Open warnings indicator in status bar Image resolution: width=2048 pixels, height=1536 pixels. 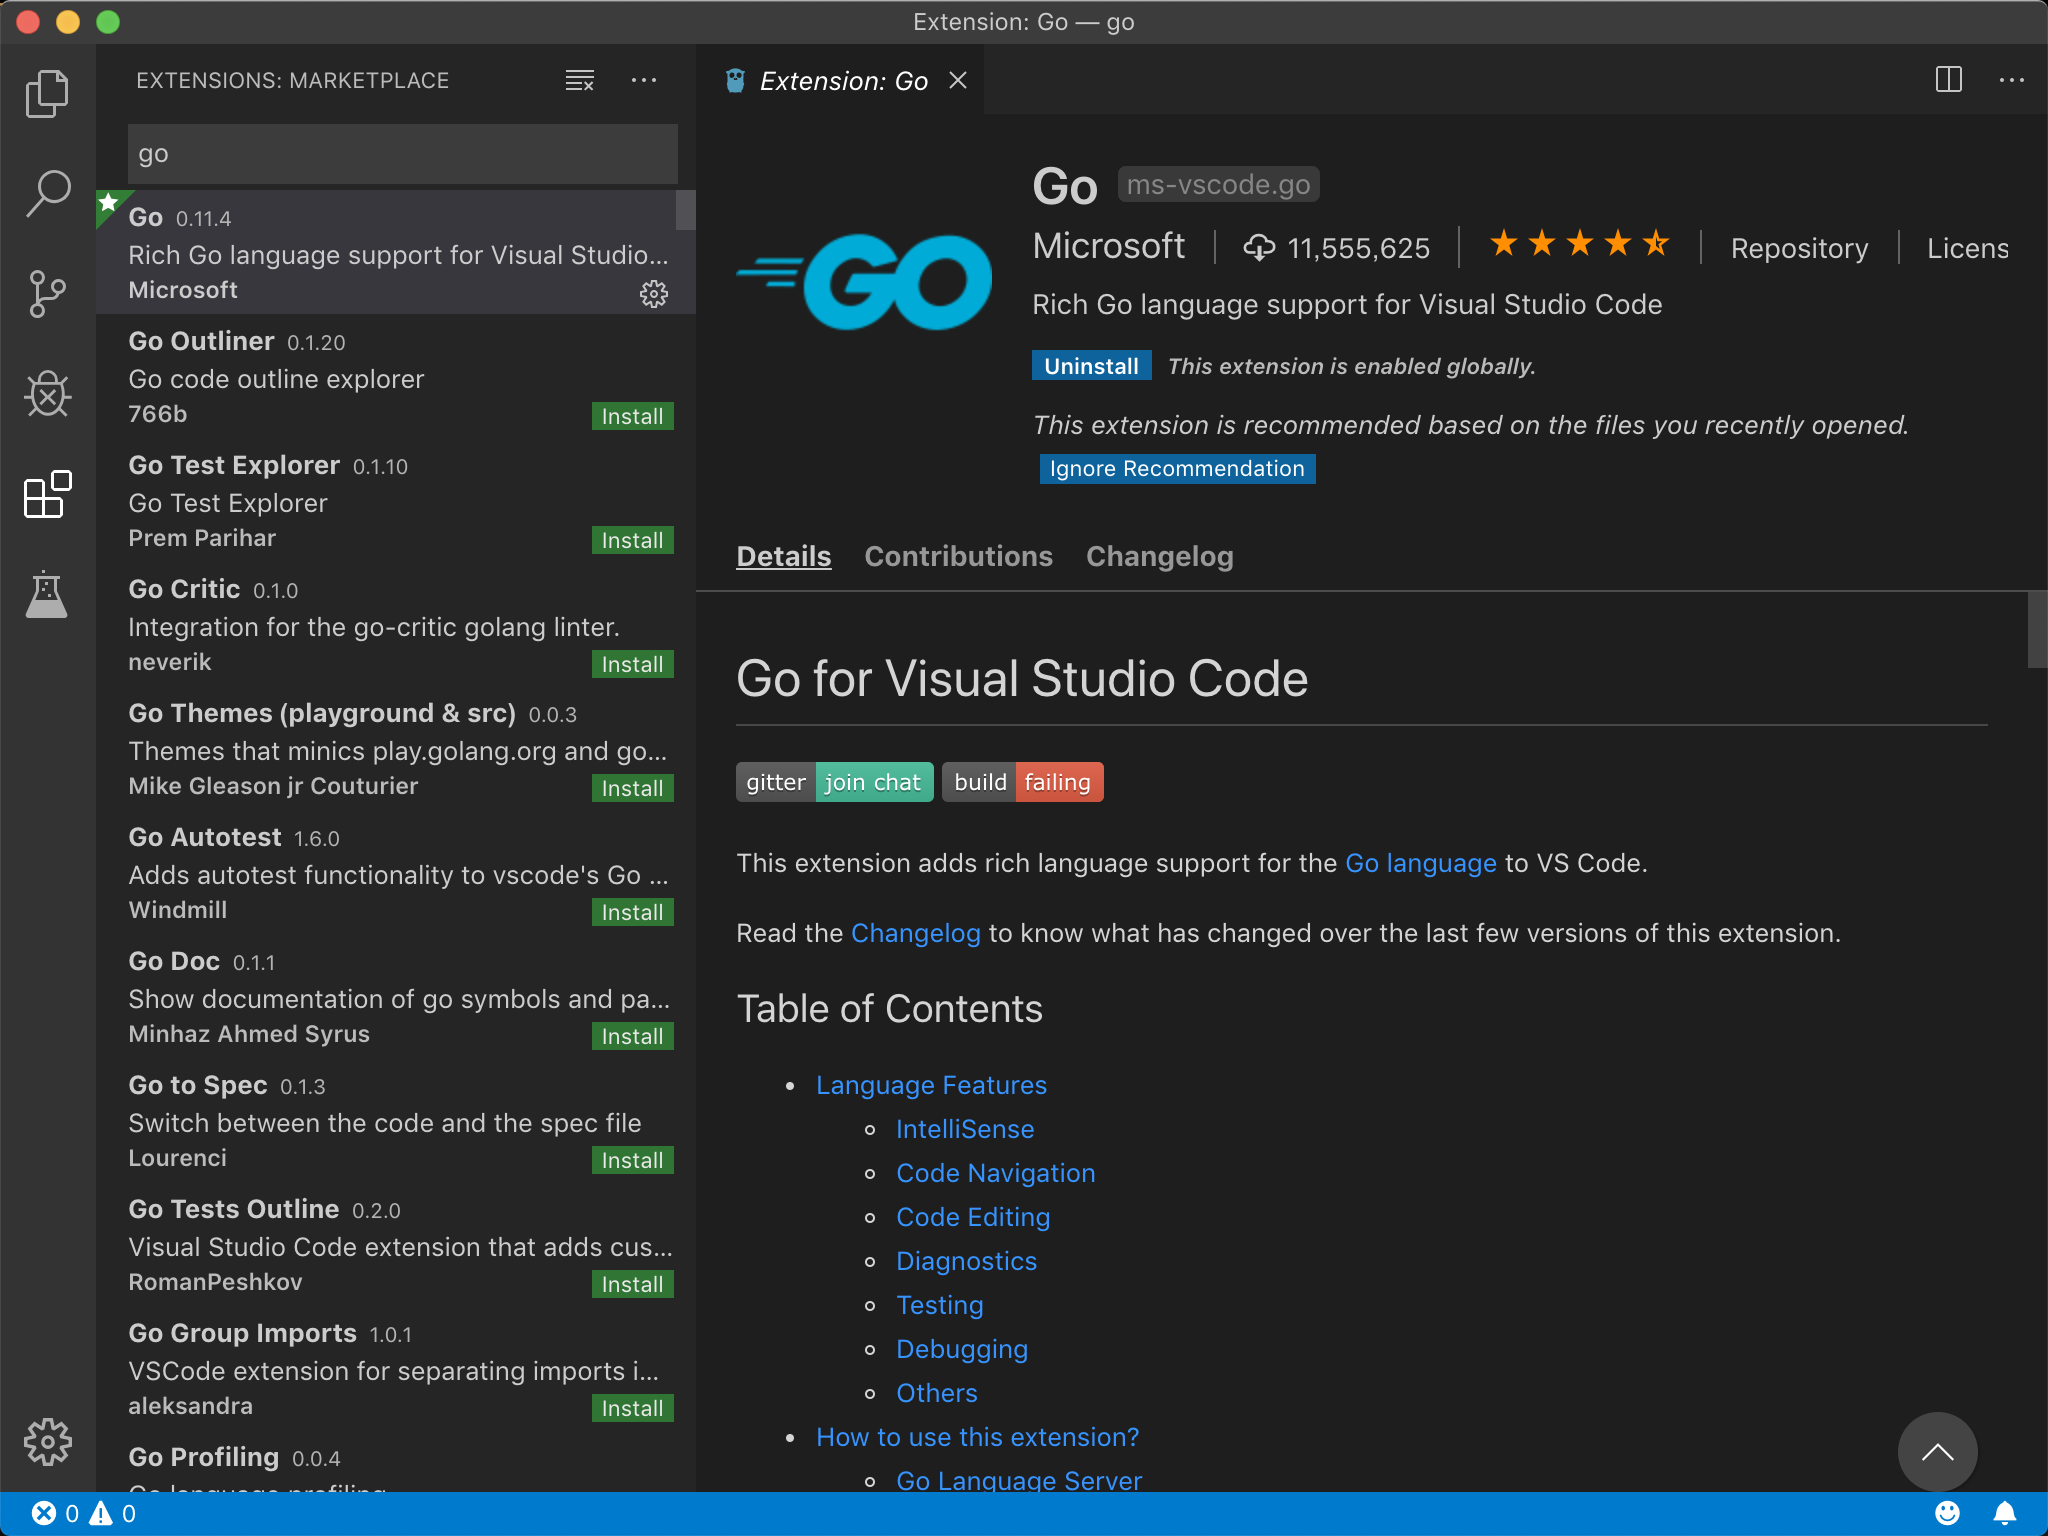click(x=113, y=1514)
